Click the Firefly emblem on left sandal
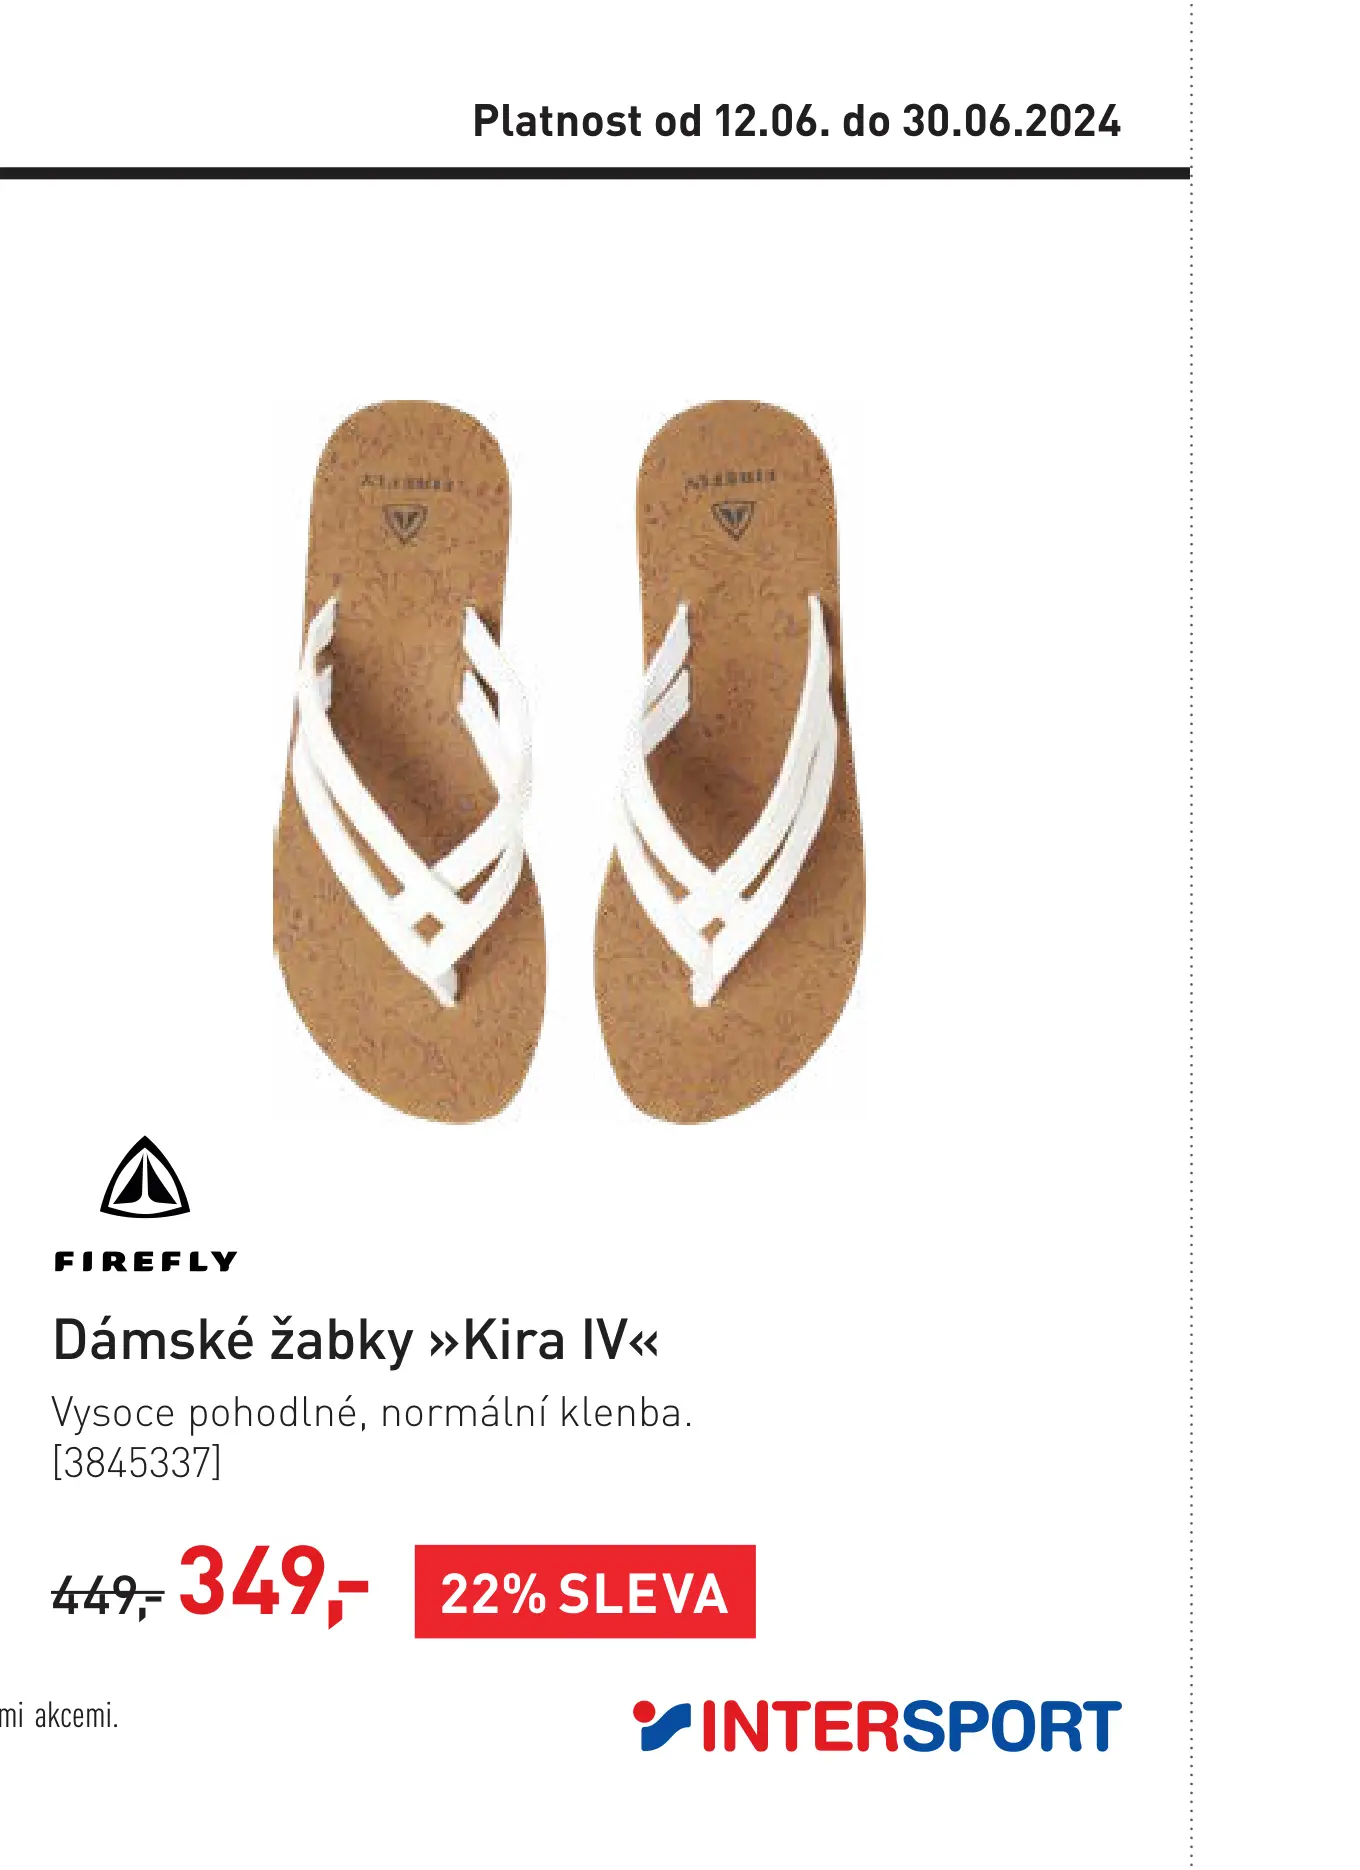Screen dimensions: 1360x1870 click(x=406, y=521)
